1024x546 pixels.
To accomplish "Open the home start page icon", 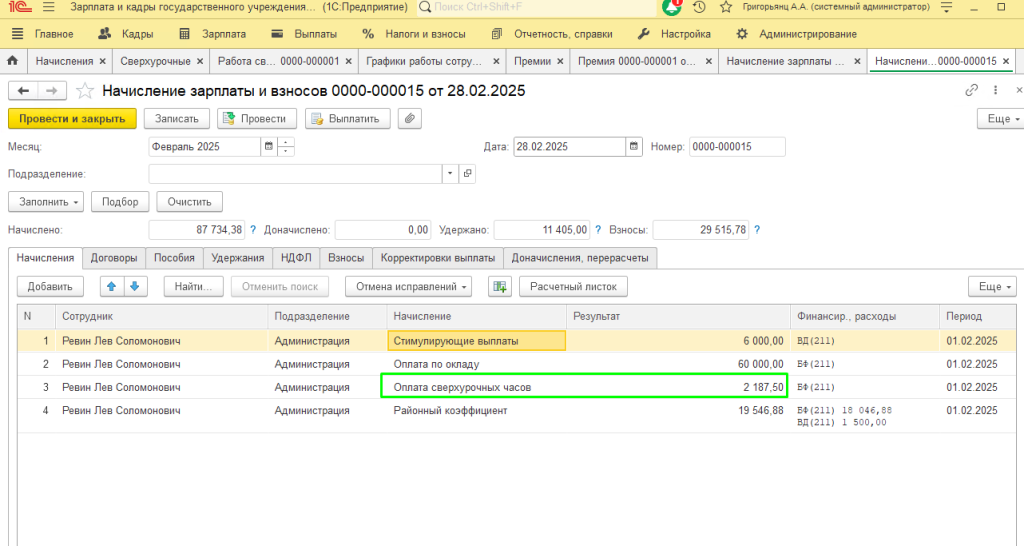I will (12, 61).
